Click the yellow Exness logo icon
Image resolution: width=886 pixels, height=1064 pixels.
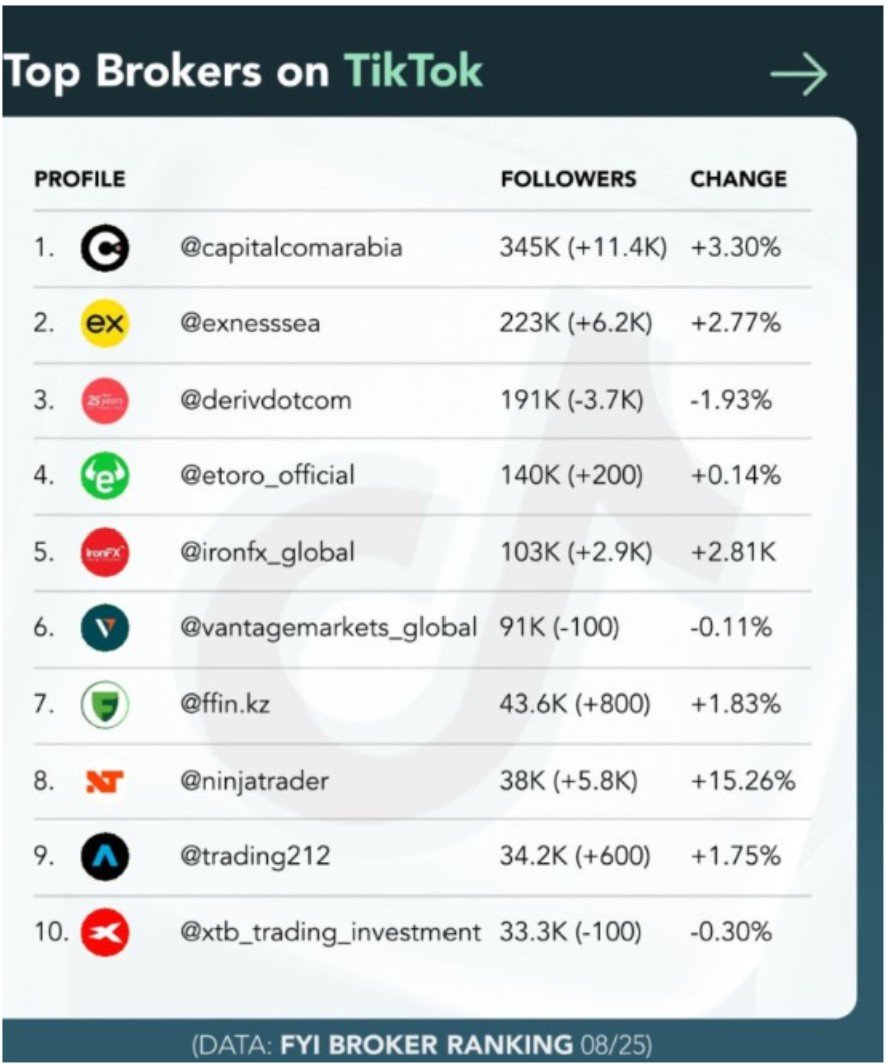pos(104,324)
